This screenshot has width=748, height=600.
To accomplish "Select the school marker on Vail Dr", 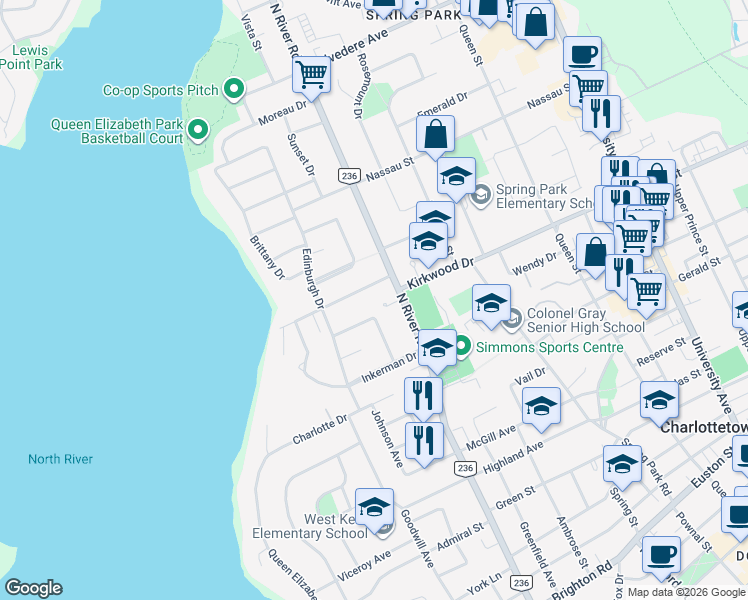I will 541,406.
